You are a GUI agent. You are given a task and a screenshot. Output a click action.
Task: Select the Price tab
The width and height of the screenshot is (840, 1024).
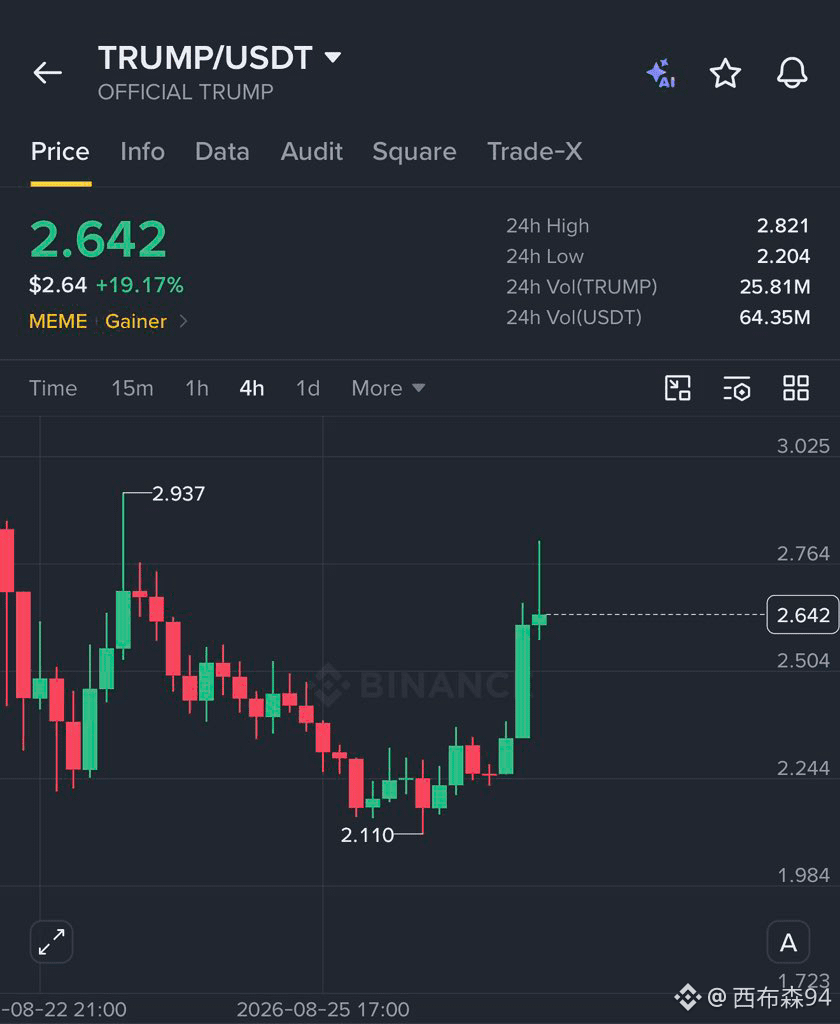pyautogui.click(x=60, y=152)
